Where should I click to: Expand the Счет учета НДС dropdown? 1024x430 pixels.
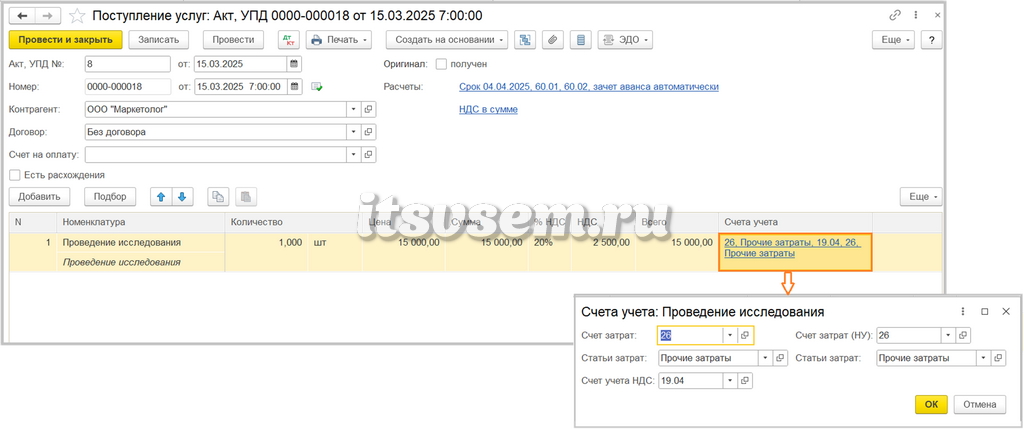731,380
